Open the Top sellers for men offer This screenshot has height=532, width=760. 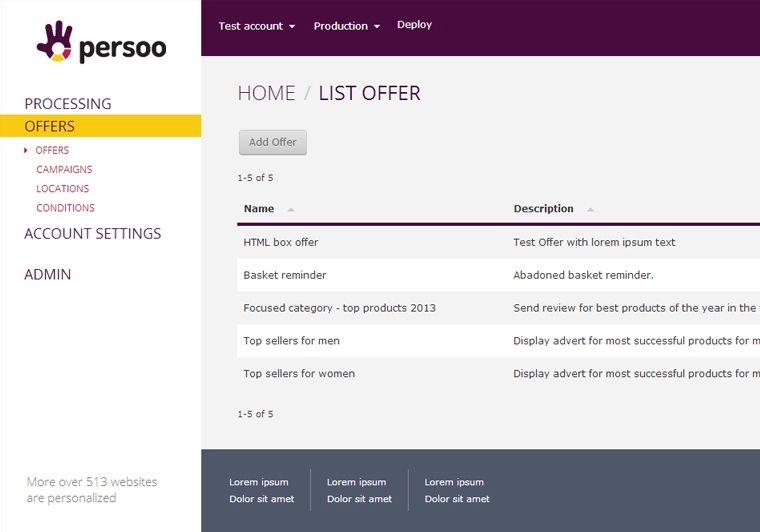click(x=292, y=341)
